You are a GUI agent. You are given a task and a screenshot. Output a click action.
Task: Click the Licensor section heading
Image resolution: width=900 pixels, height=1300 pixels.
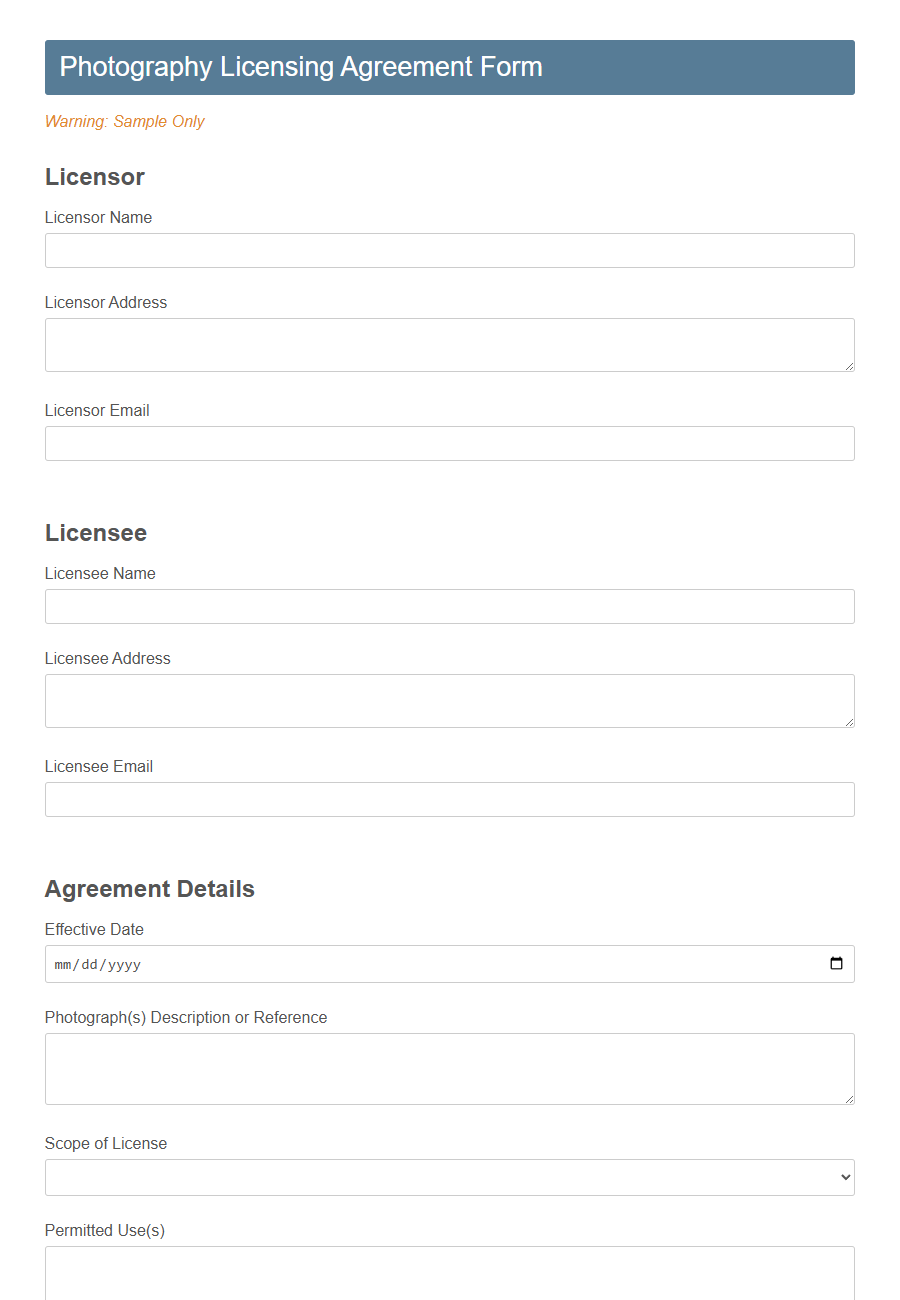coord(95,177)
